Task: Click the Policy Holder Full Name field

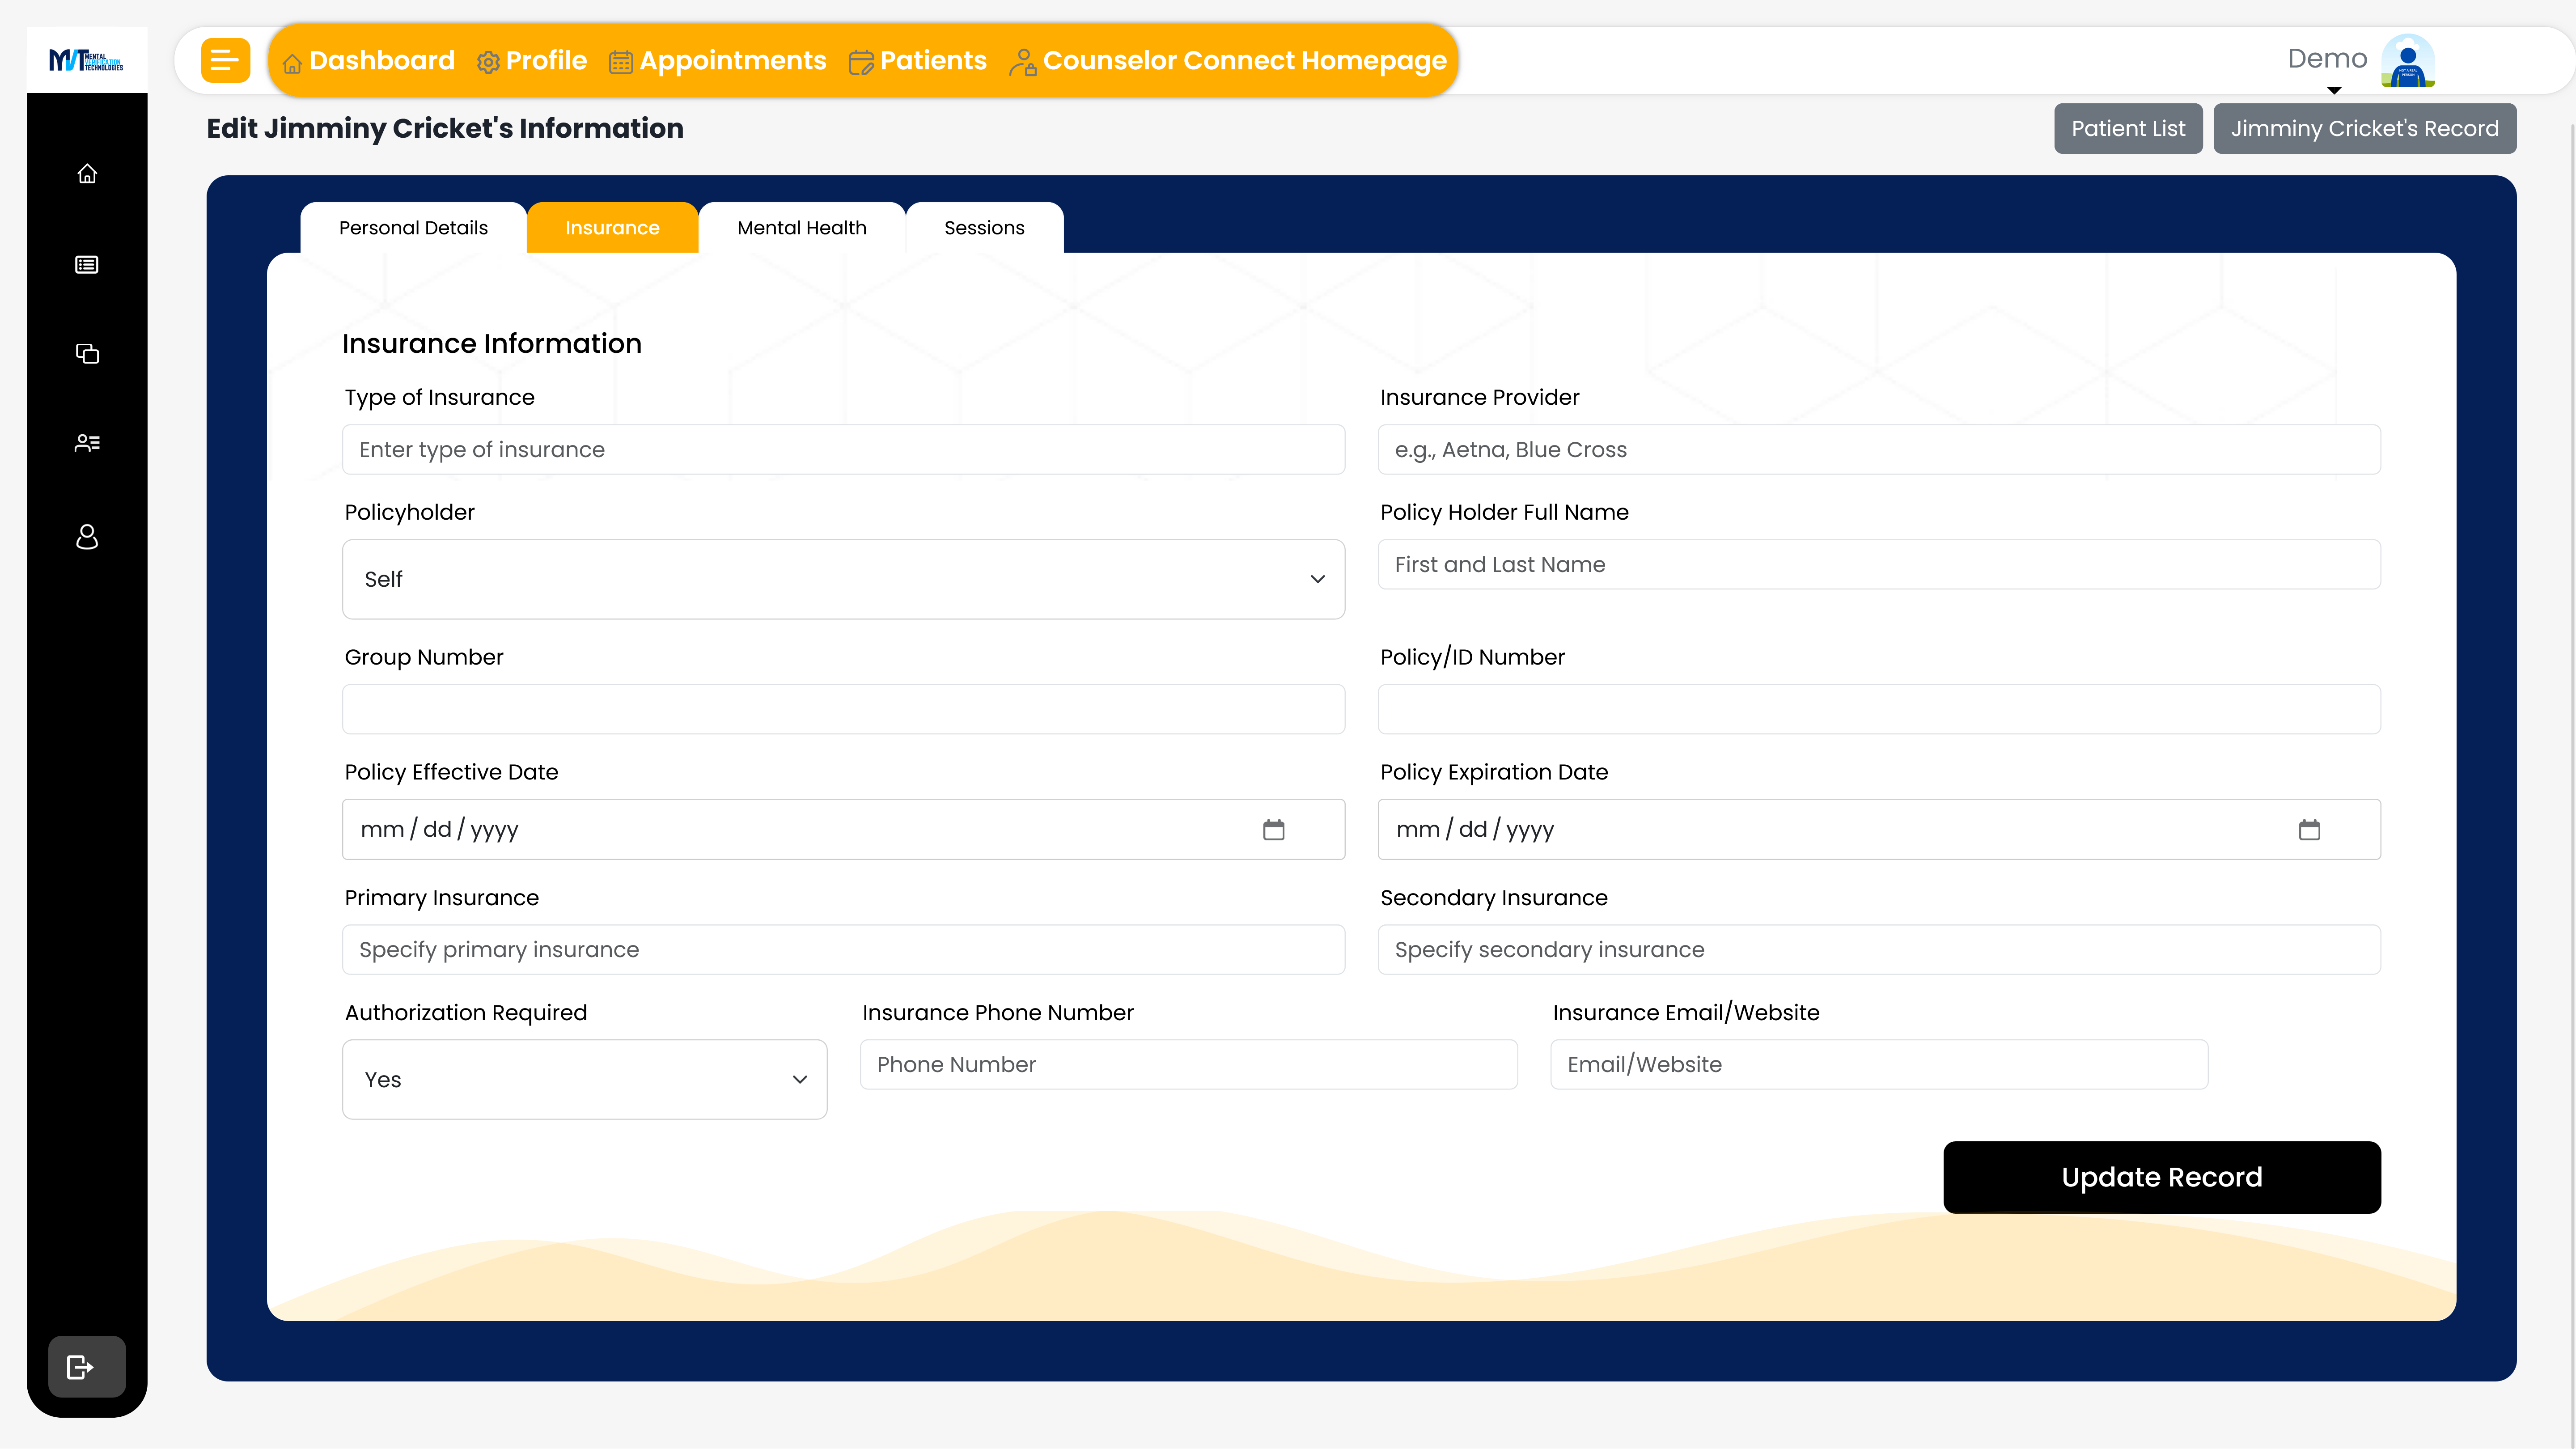Action: point(1879,565)
